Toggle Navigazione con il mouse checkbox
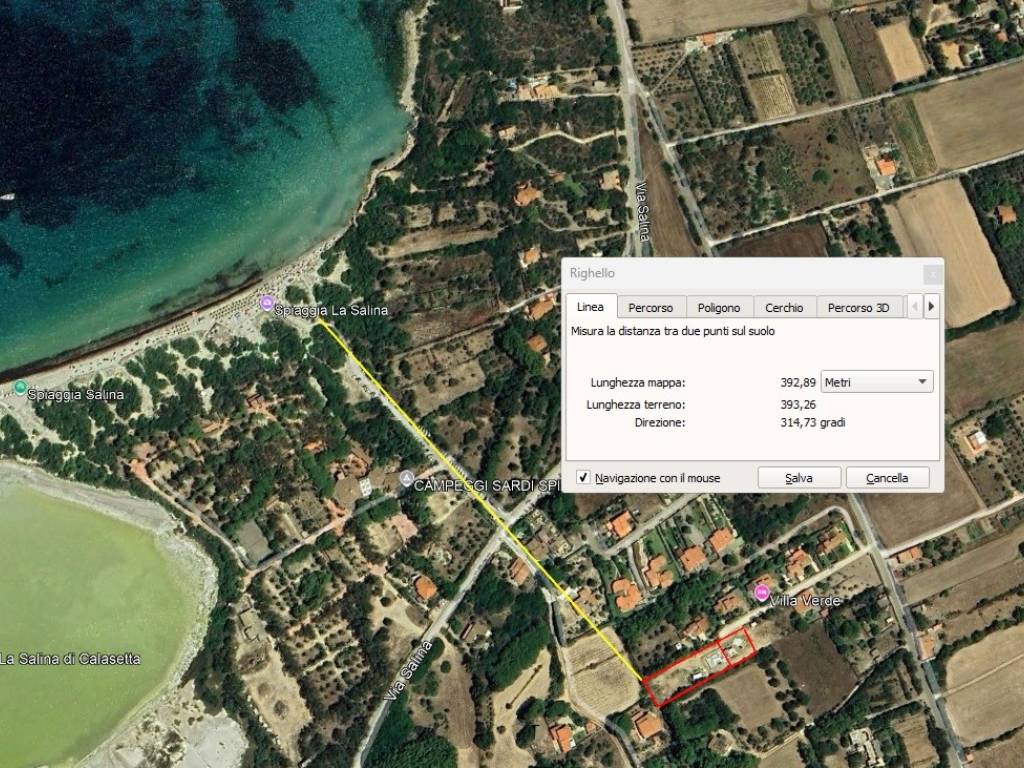The height and width of the screenshot is (768, 1024). coord(583,478)
